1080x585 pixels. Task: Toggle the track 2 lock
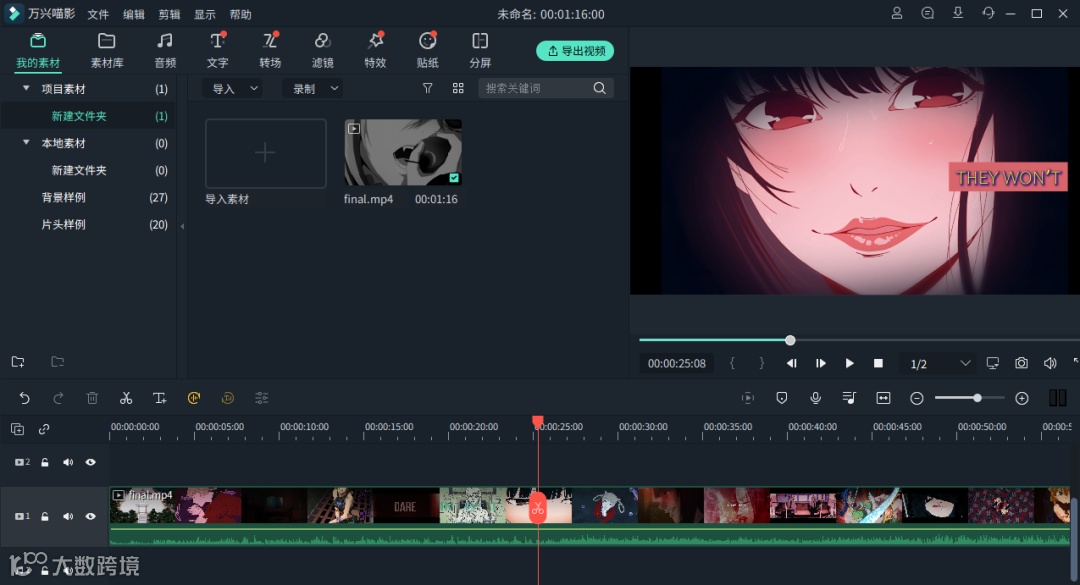45,462
